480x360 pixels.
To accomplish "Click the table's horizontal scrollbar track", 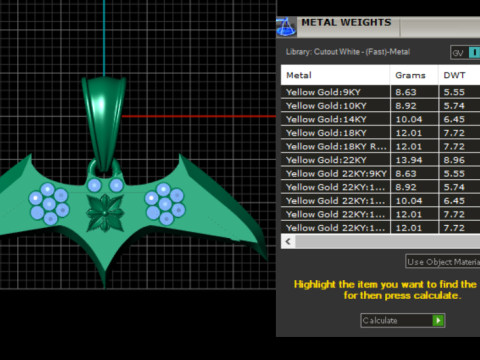I will pyautogui.click(x=388, y=241).
